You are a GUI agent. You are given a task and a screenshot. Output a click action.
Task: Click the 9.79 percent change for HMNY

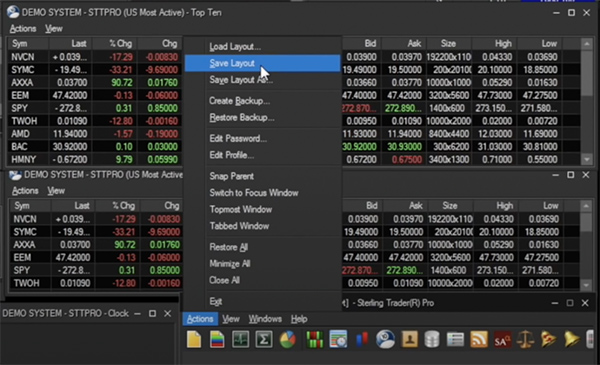click(x=124, y=160)
